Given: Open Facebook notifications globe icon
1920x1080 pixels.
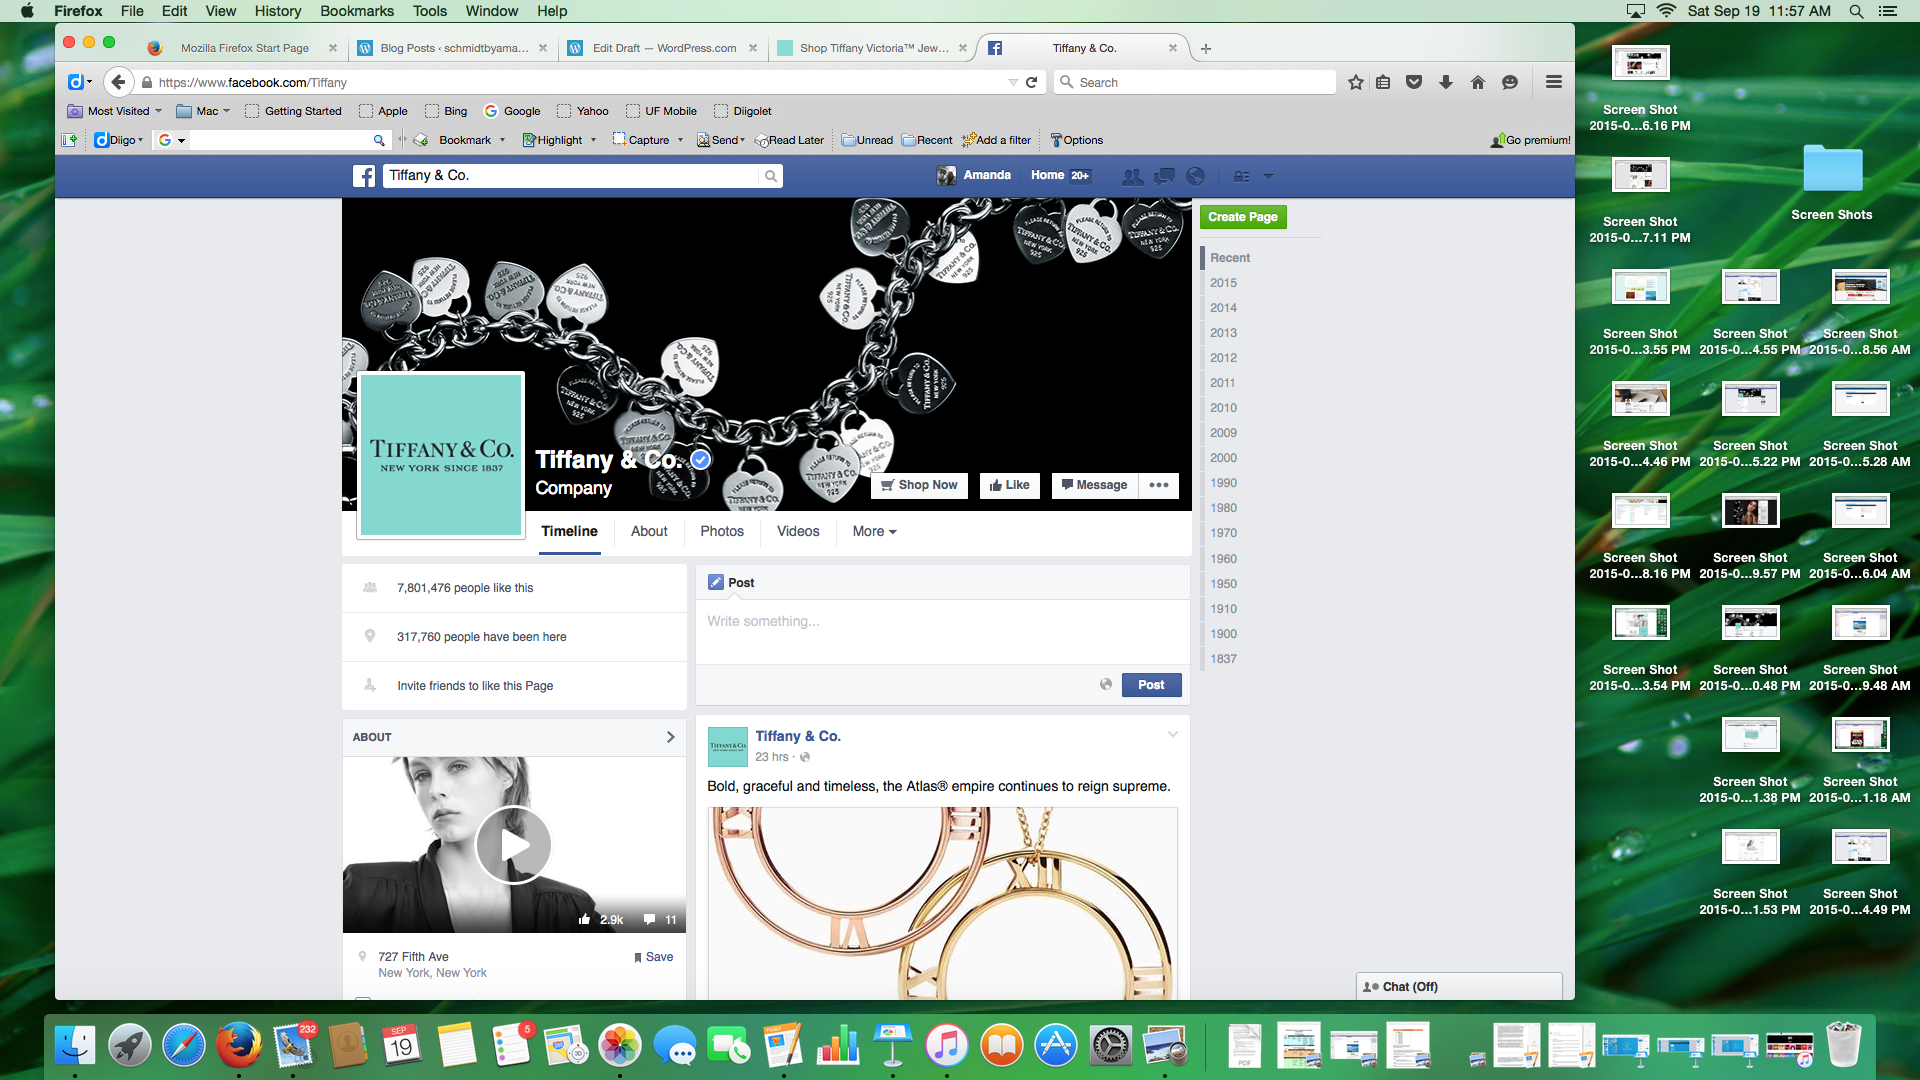Looking at the screenshot, I should pyautogui.click(x=1195, y=176).
